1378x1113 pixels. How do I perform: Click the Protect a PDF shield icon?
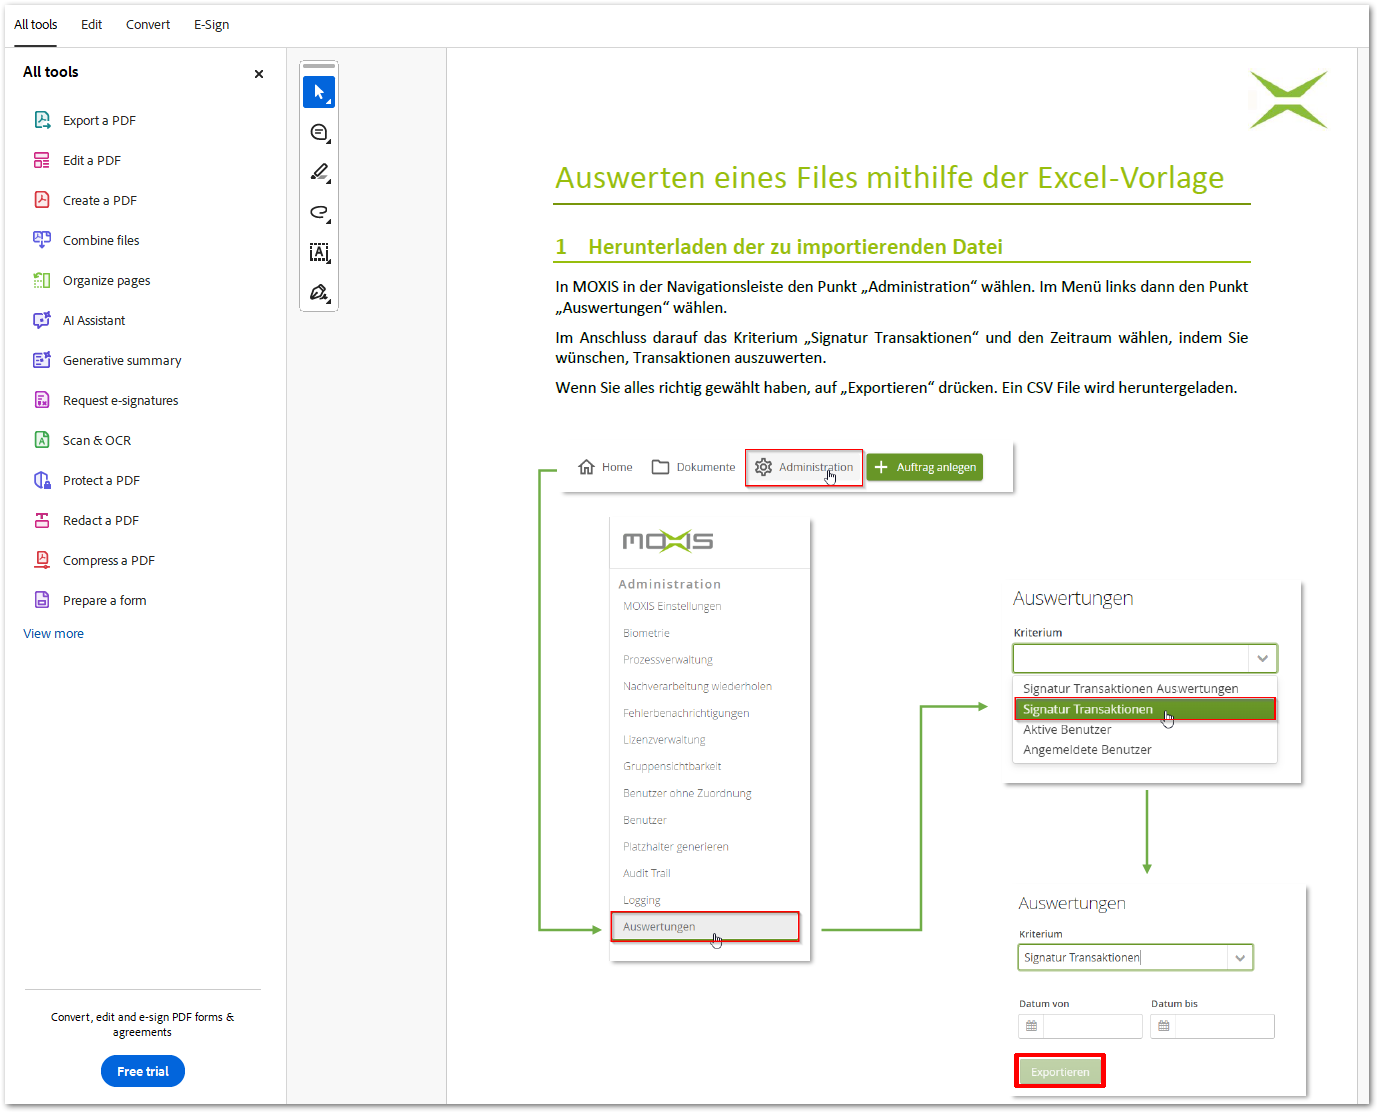coord(42,480)
